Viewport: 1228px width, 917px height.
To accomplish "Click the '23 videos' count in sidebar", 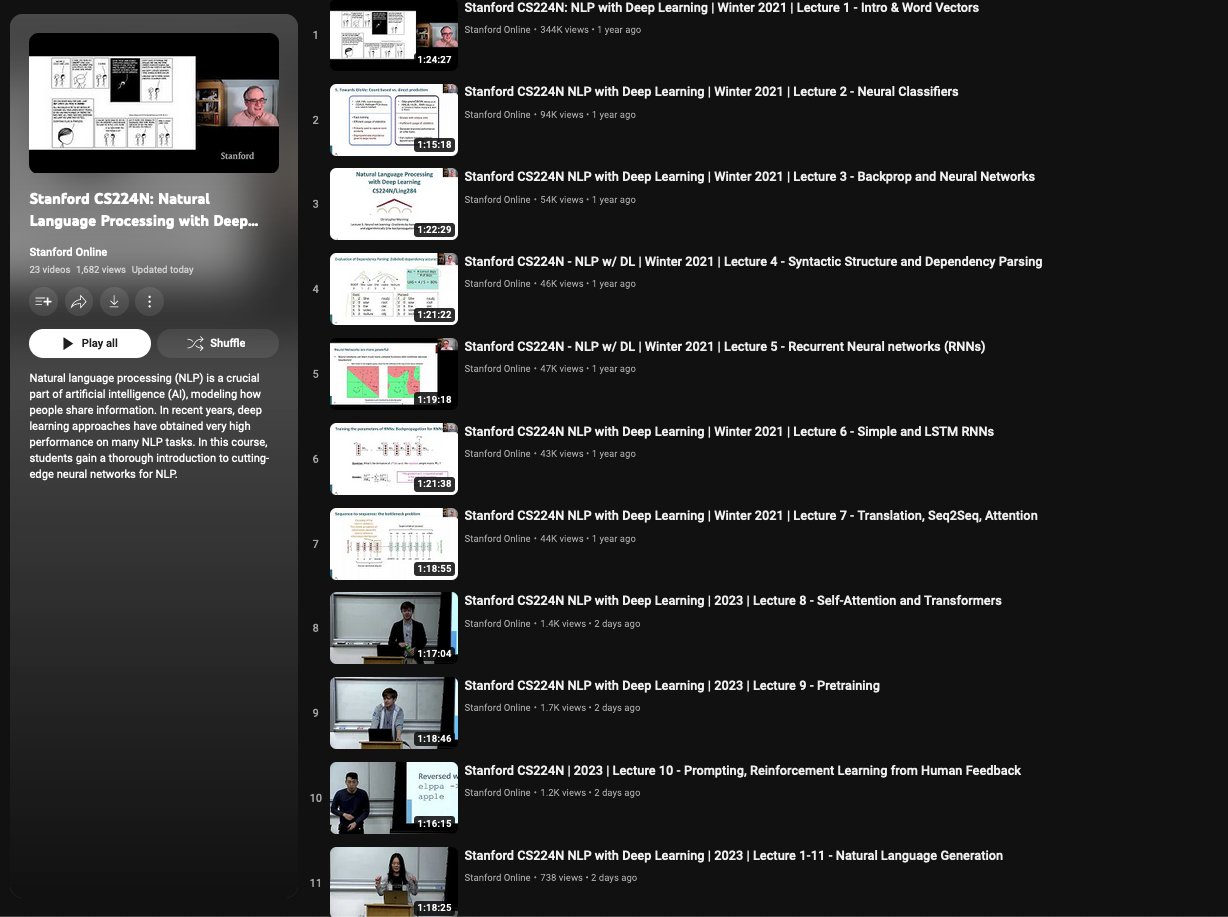I will tap(49, 270).
